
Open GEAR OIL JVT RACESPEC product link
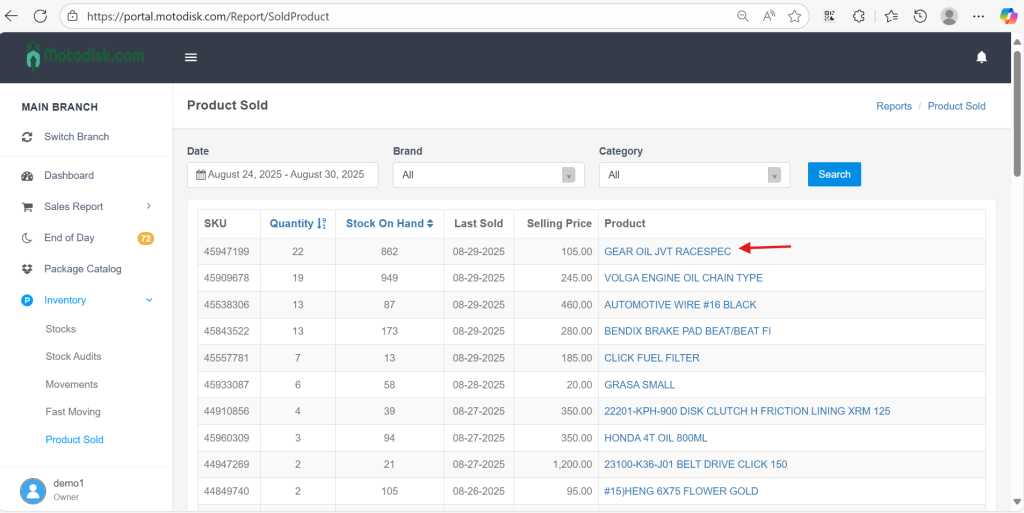667,251
